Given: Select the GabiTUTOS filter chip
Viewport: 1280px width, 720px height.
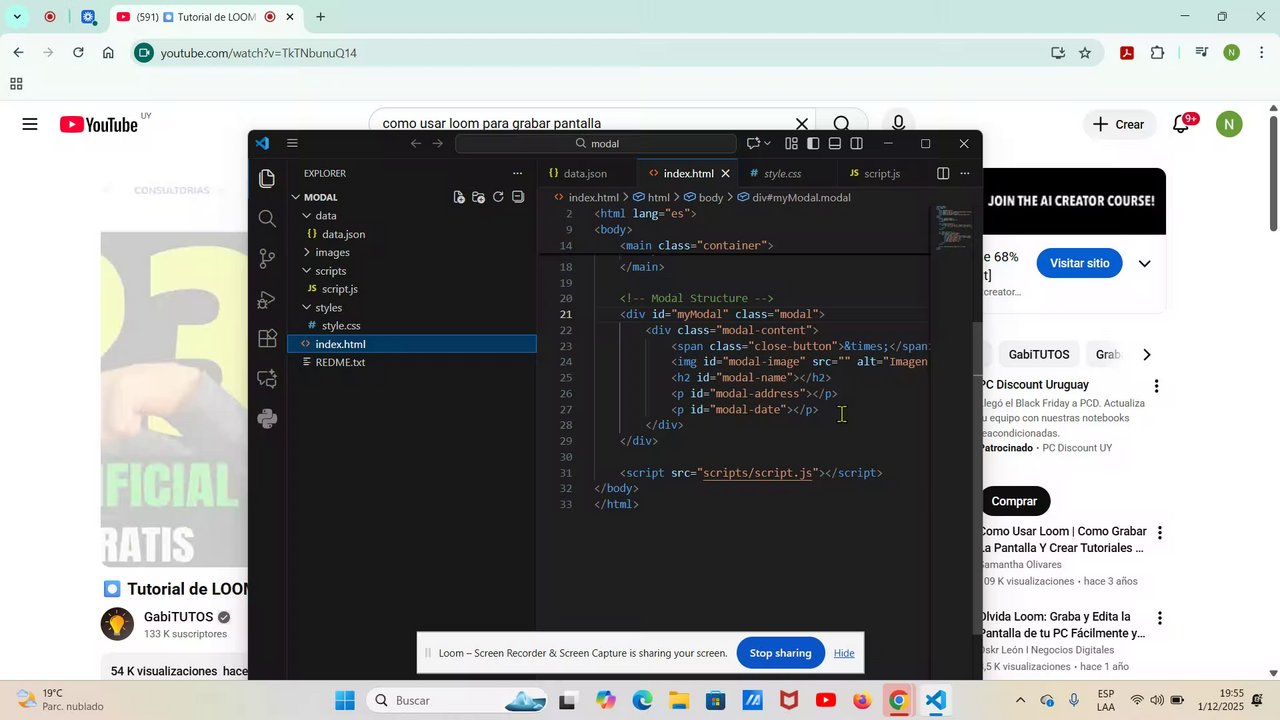Looking at the screenshot, I should (1038, 355).
